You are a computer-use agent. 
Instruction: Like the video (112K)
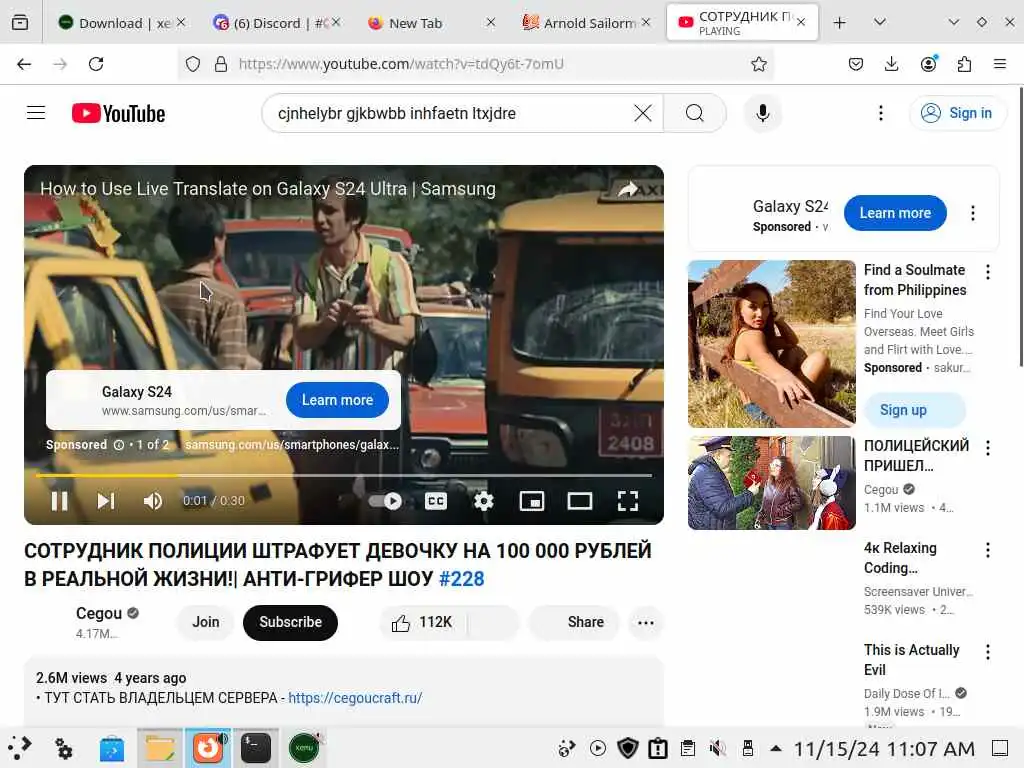tap(422, 622)
